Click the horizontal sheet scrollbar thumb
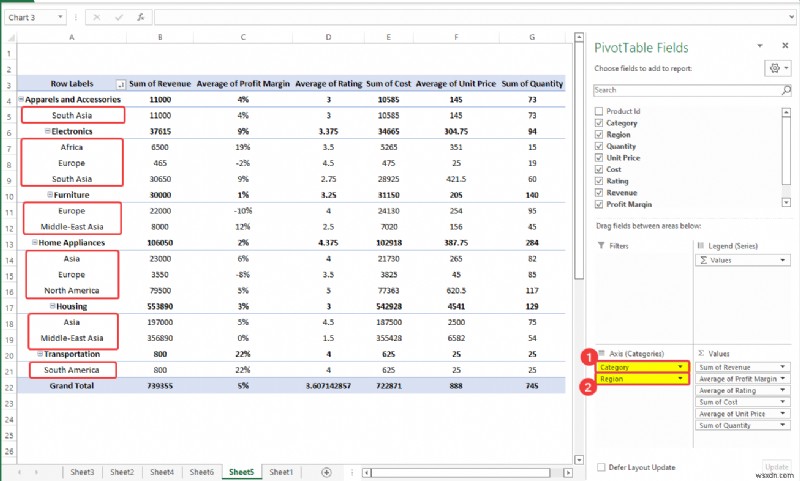This screenshot has height=481, width=800. click(461, 473)
